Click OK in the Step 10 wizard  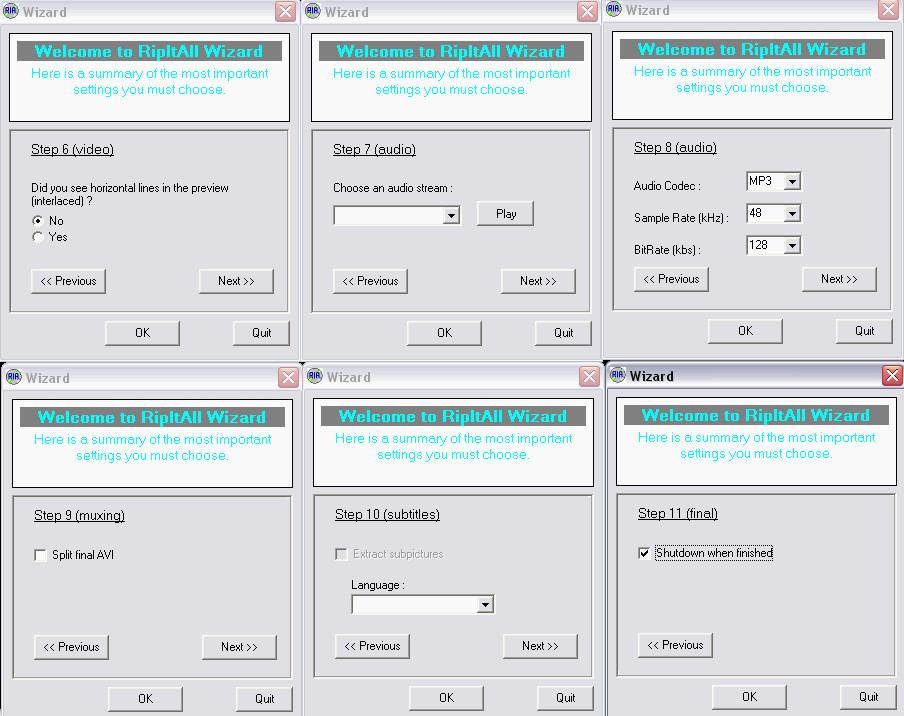[x=446, y=698]
